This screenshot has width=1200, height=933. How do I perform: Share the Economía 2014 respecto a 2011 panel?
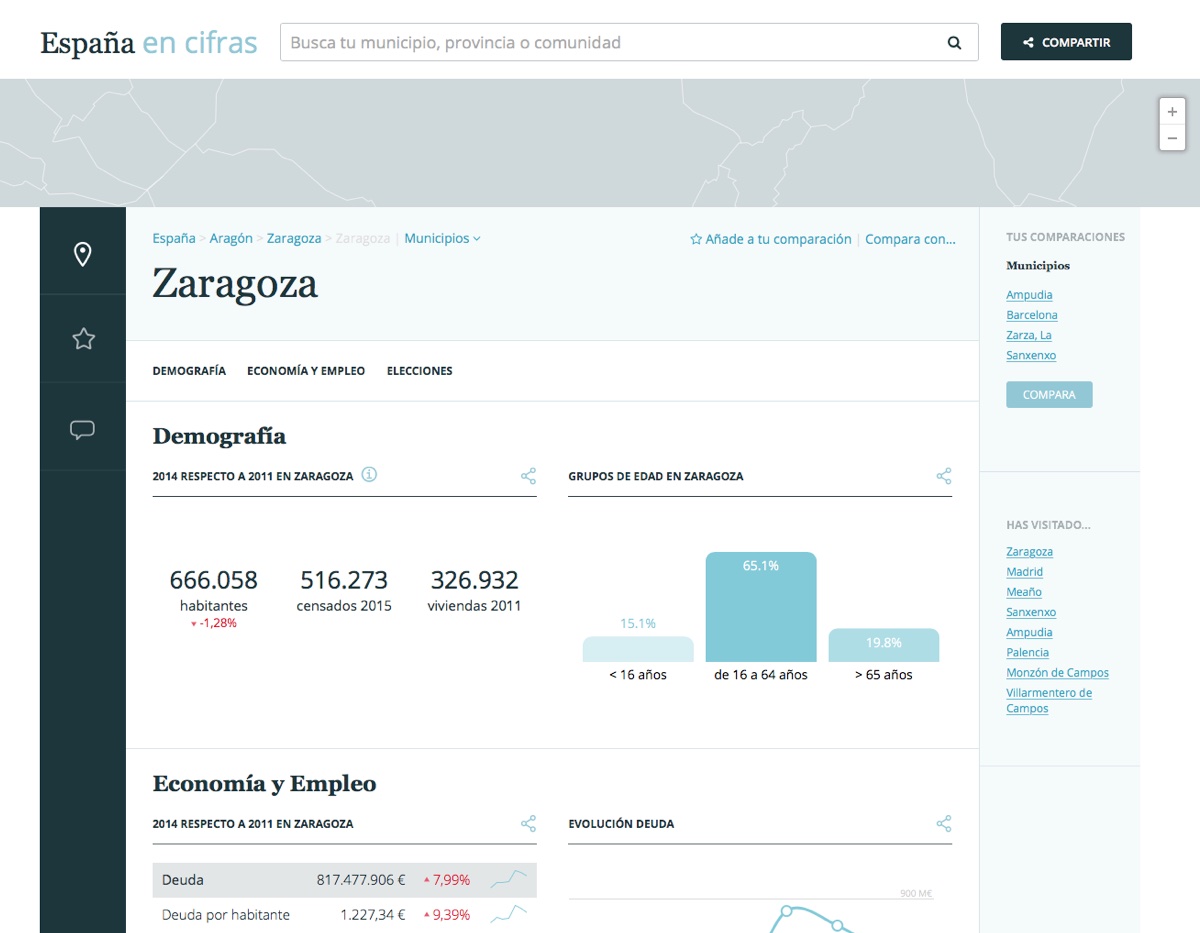(x=528, y=824)
